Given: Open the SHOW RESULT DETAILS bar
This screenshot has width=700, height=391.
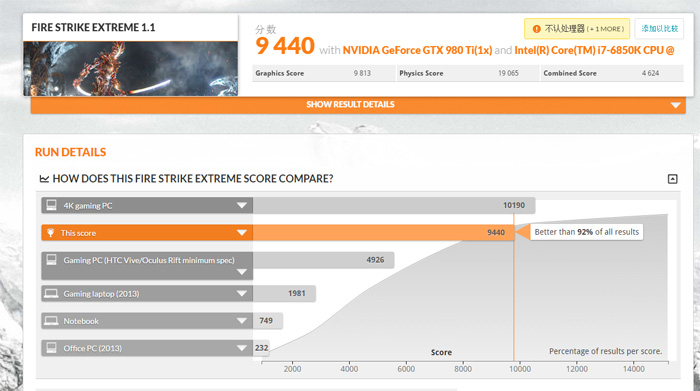Looking at the screenshot, I should (358, 104).
